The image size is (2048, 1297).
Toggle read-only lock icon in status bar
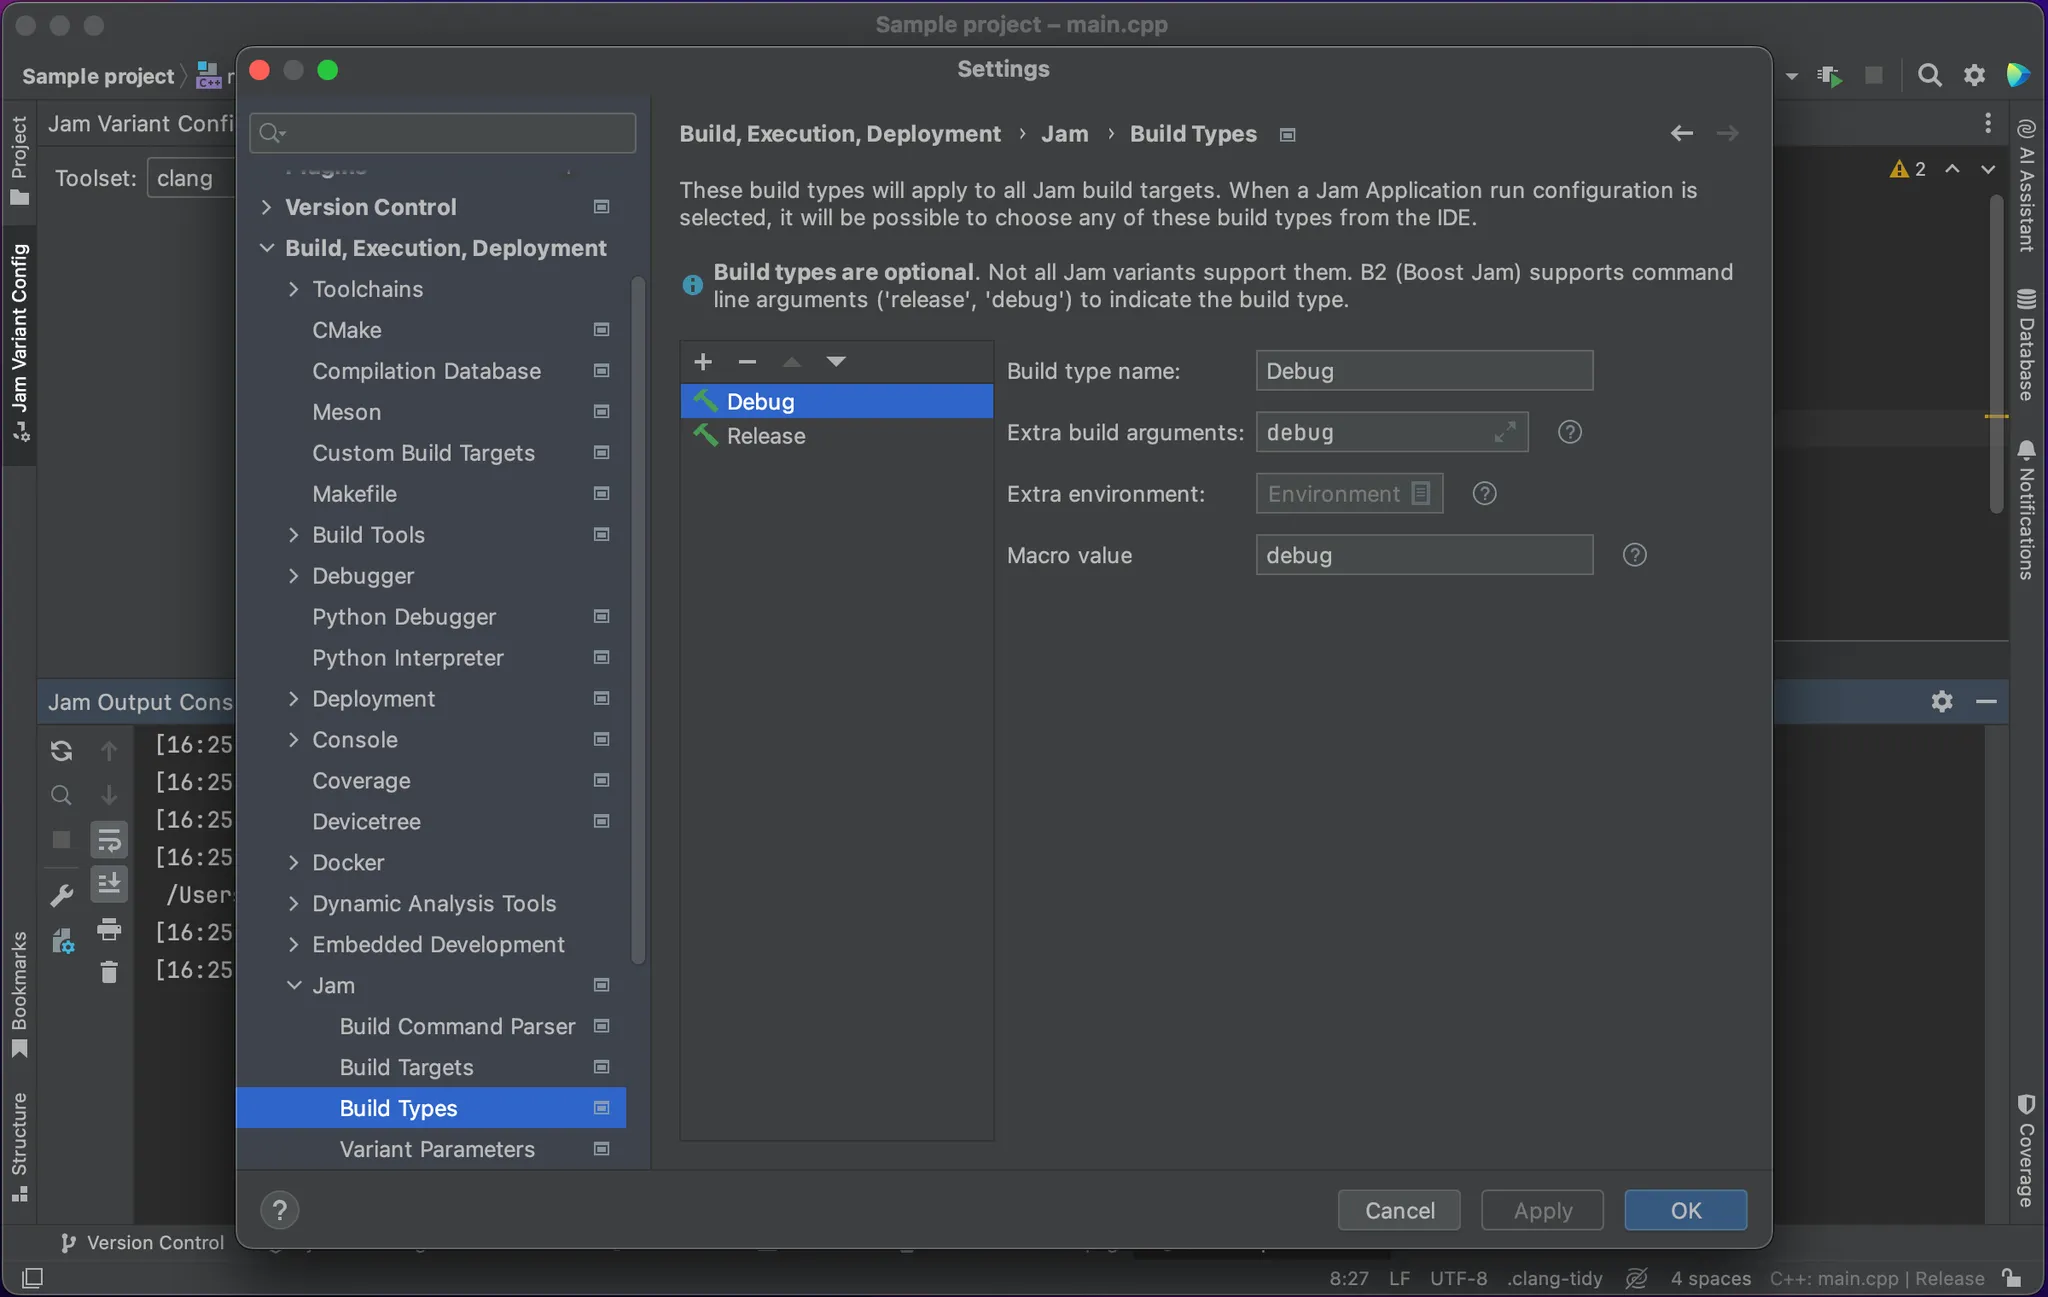[x=2011, y=1278]
